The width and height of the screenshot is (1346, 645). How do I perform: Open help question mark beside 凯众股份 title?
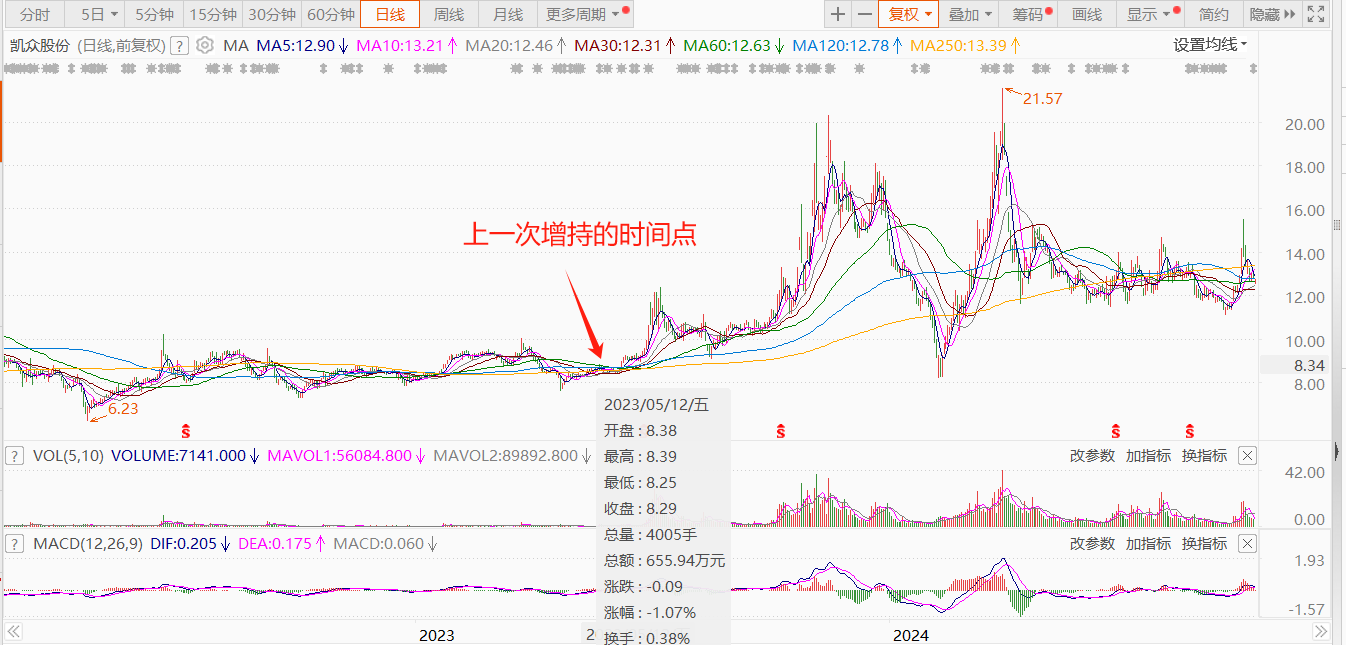point(180,45)
